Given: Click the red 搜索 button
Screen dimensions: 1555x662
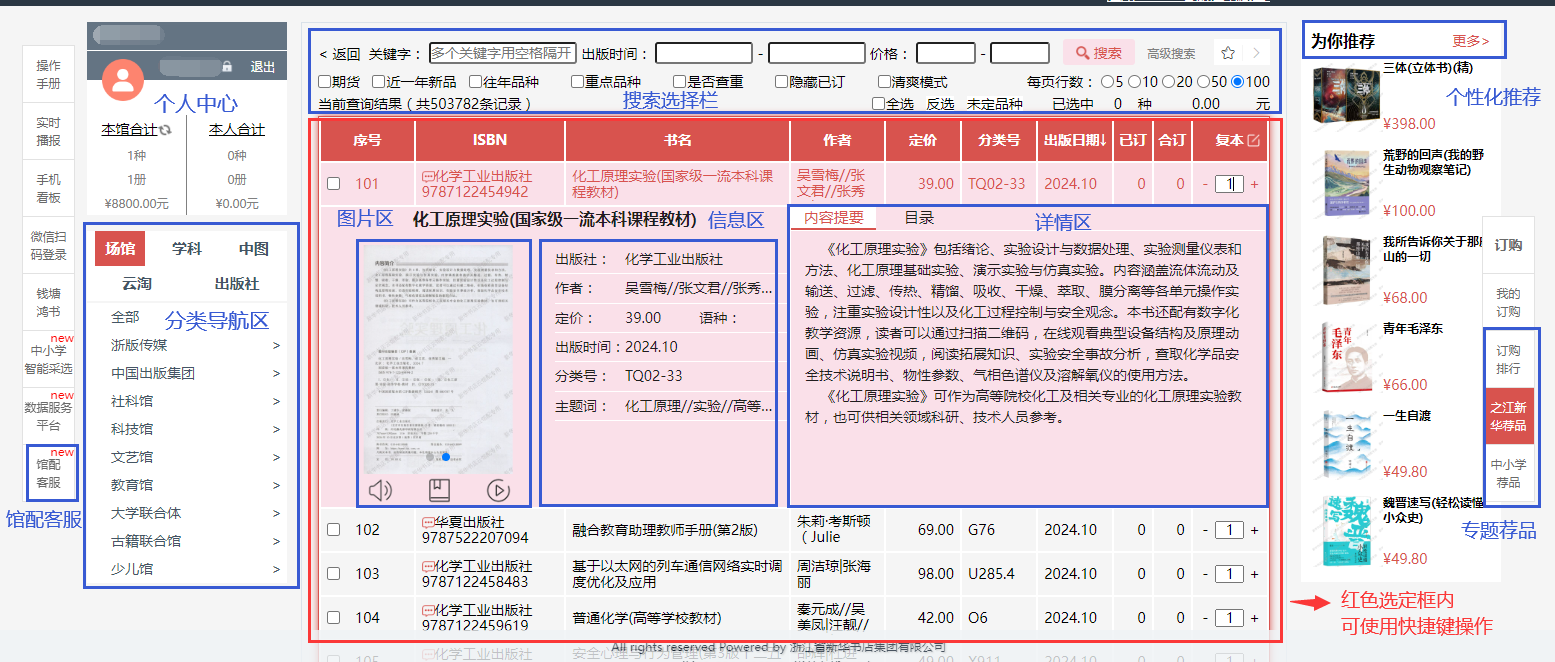Looking at the screenshot, I should pyautogui.click(x=1098, y=53).
